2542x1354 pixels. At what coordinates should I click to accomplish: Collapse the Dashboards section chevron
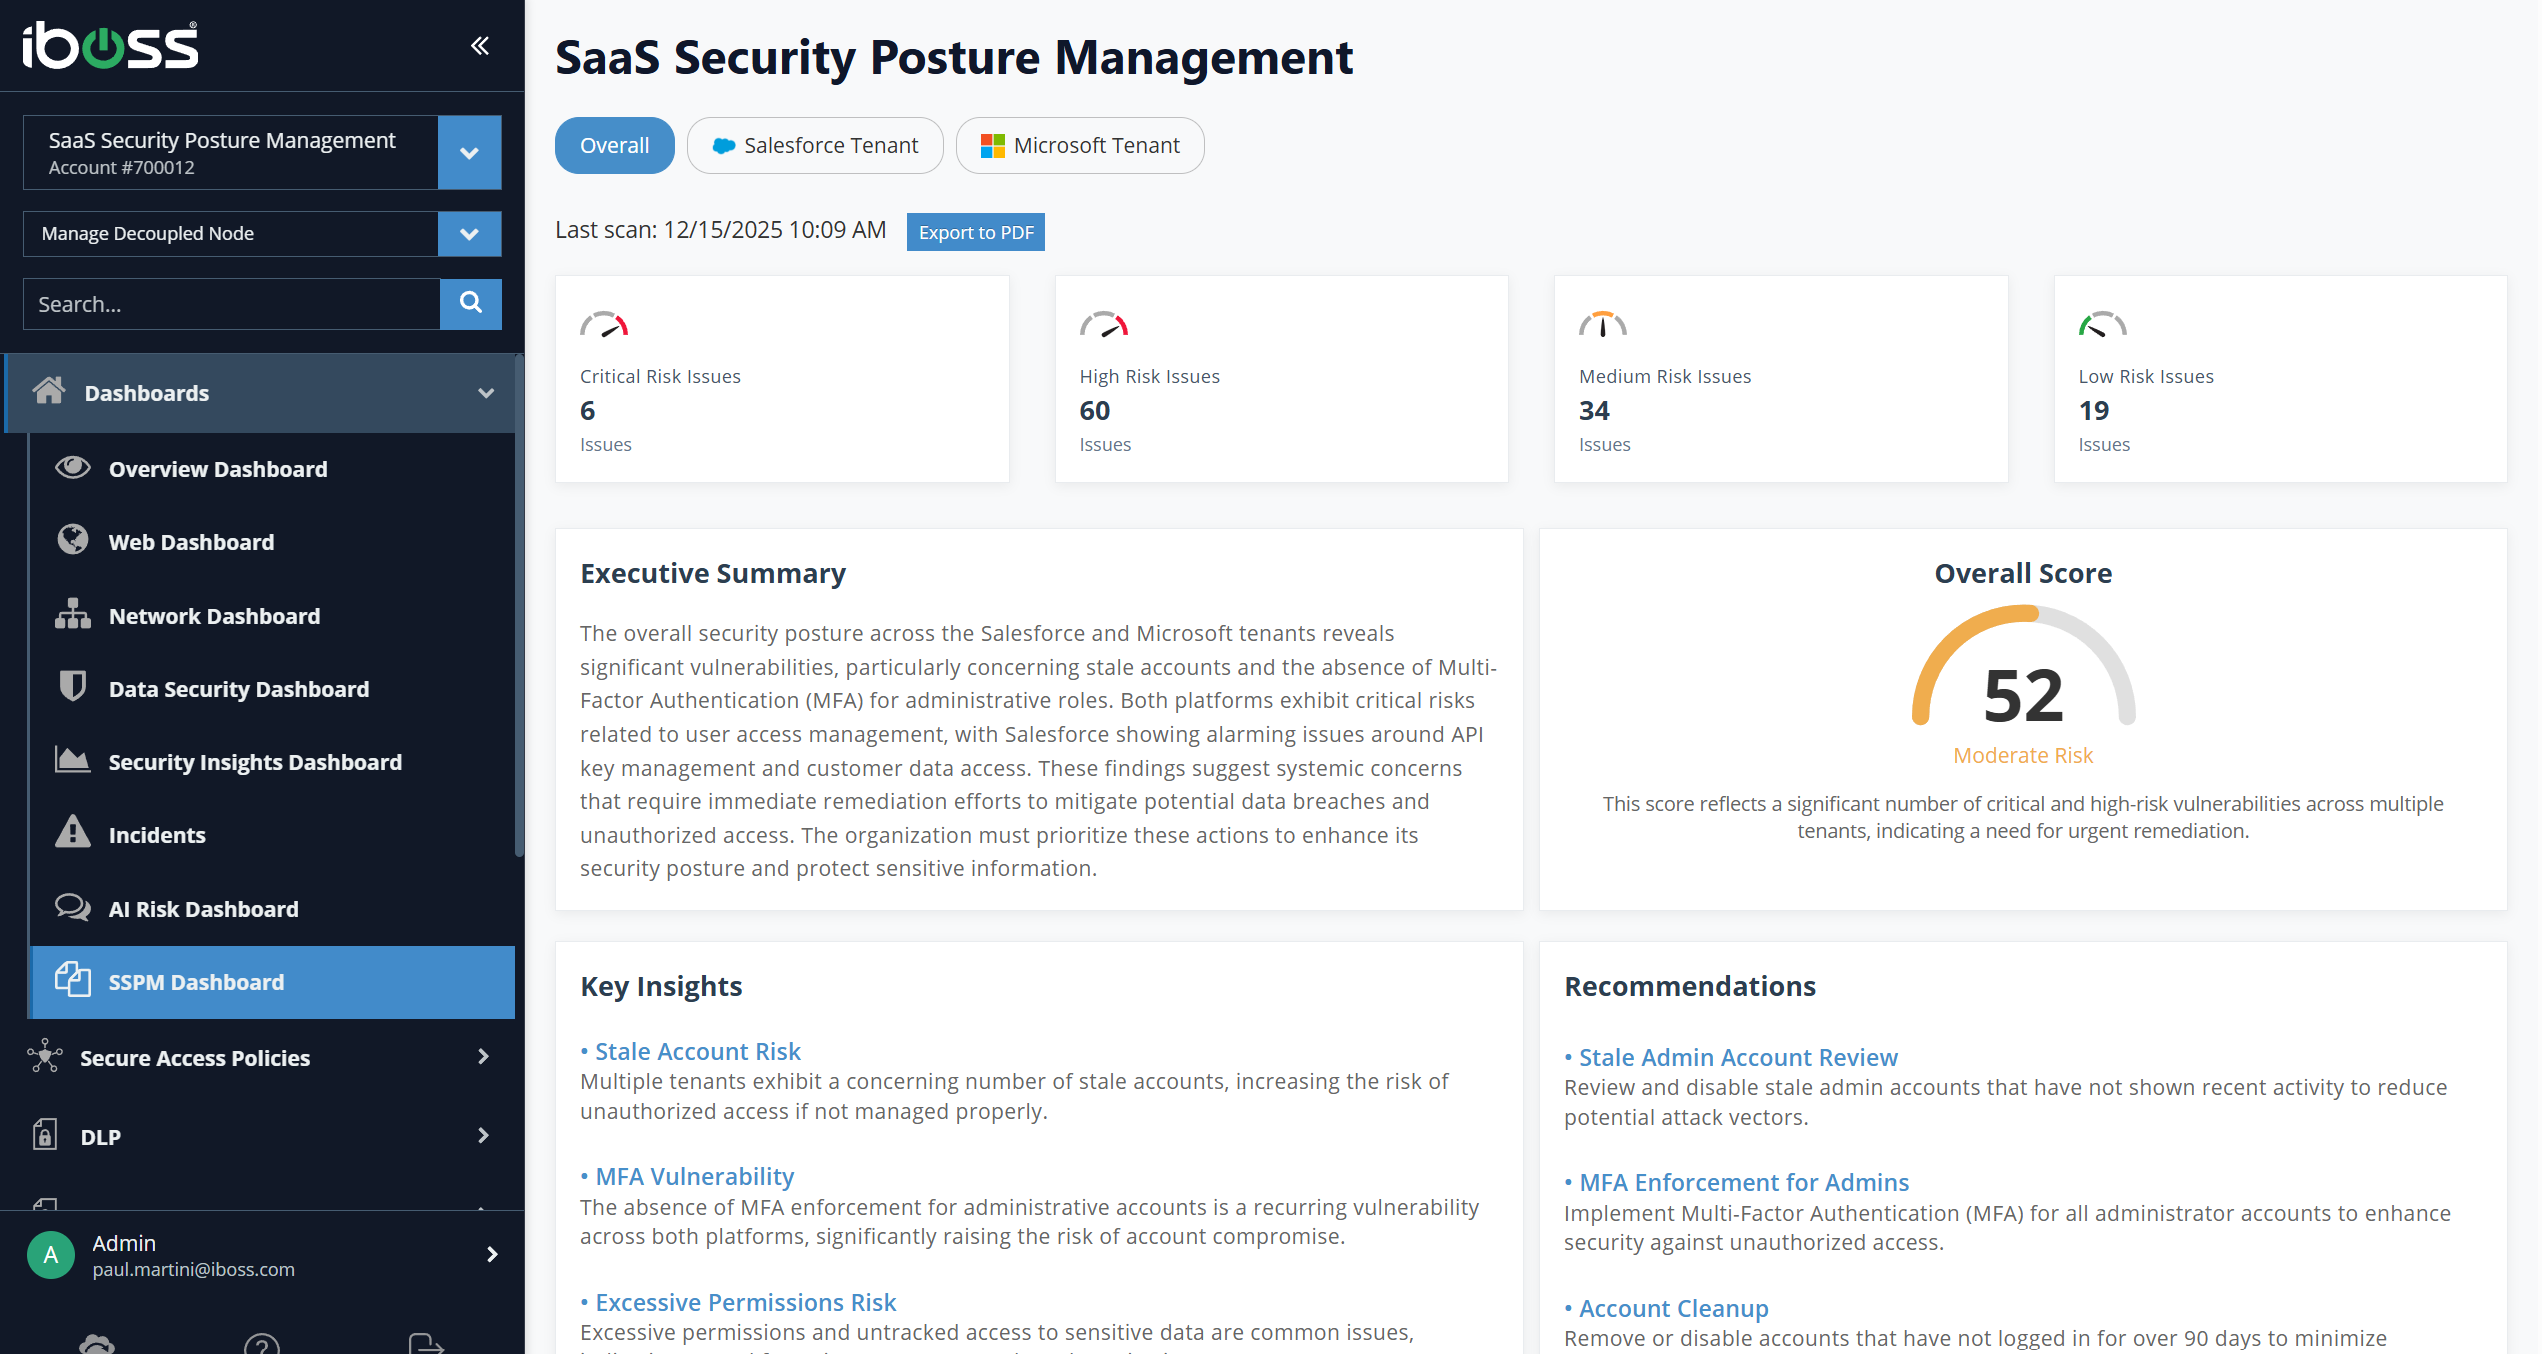[x=486, y=392]
